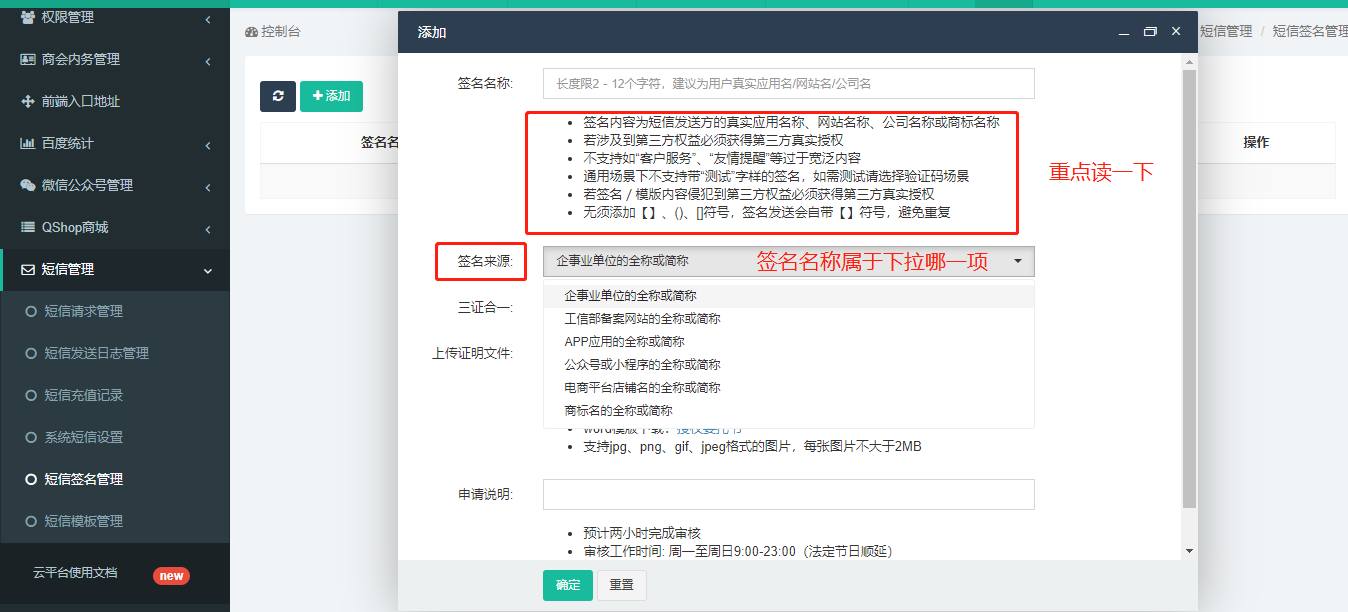Choose 工信部备案网站的全称或简称 option
1348x612 pixels.
[x=642, y=319]
